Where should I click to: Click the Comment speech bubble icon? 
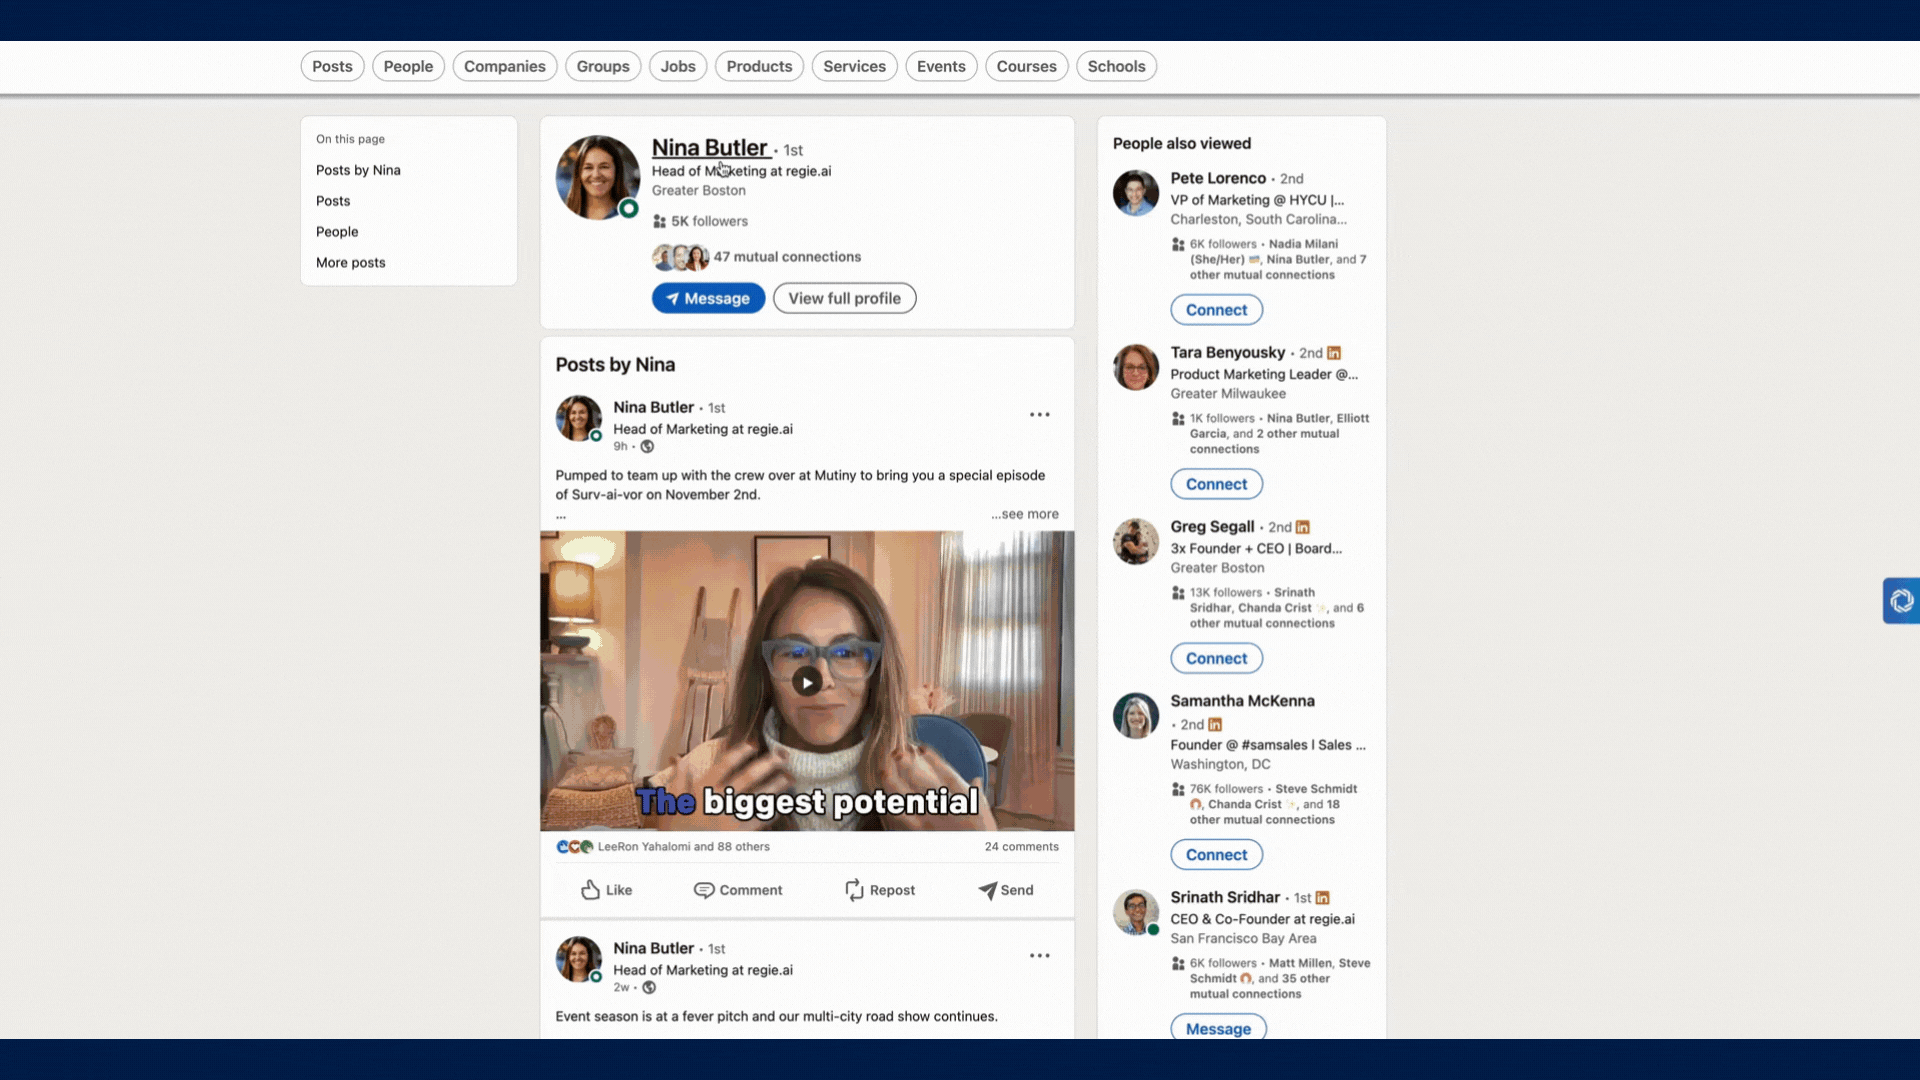[x=704, y=890]
